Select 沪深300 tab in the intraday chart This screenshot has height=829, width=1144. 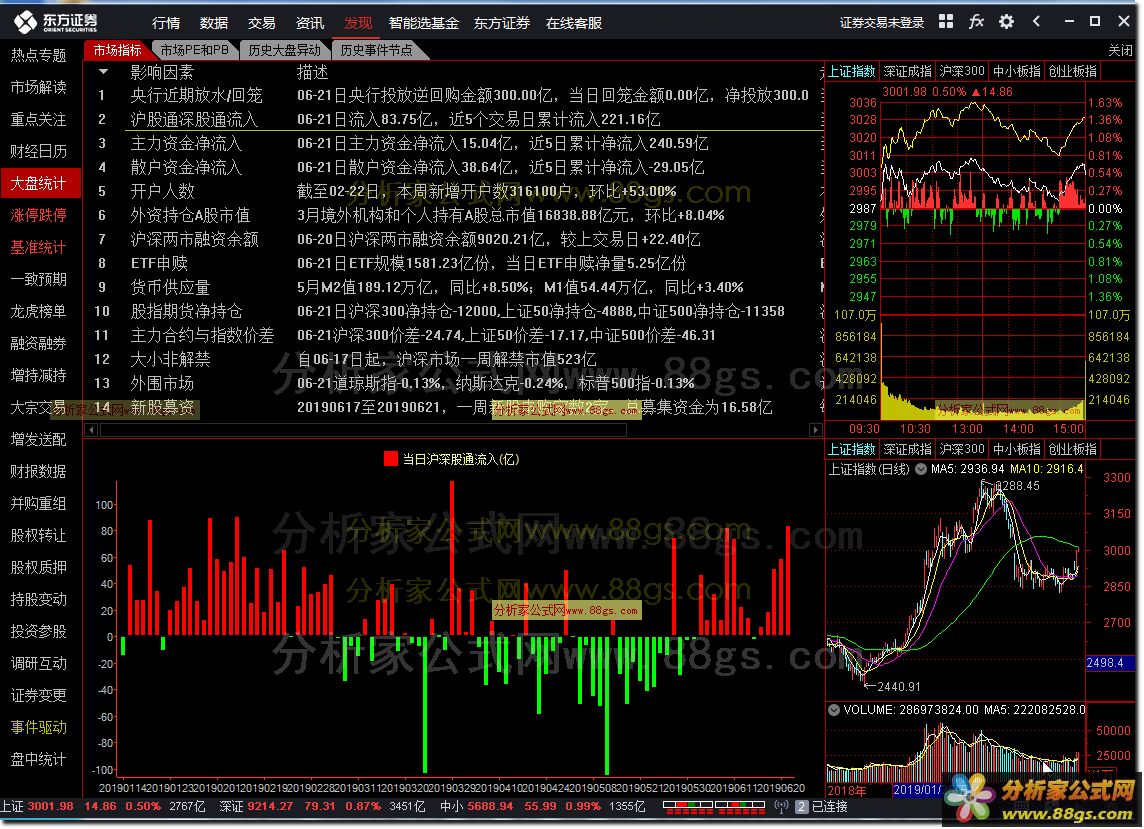(x=962, y=72)
